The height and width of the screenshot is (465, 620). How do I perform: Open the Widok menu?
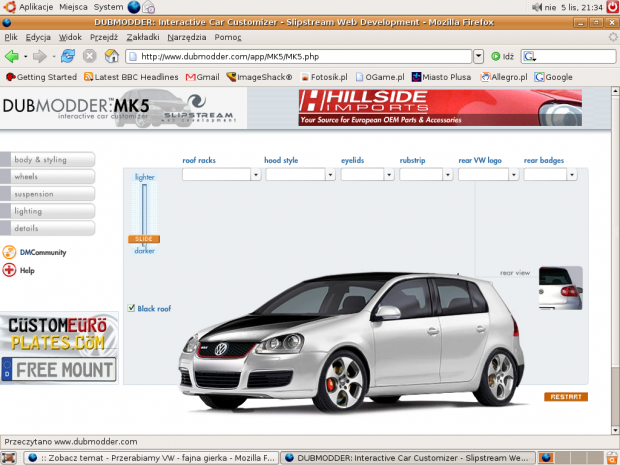tap(70, 37)
